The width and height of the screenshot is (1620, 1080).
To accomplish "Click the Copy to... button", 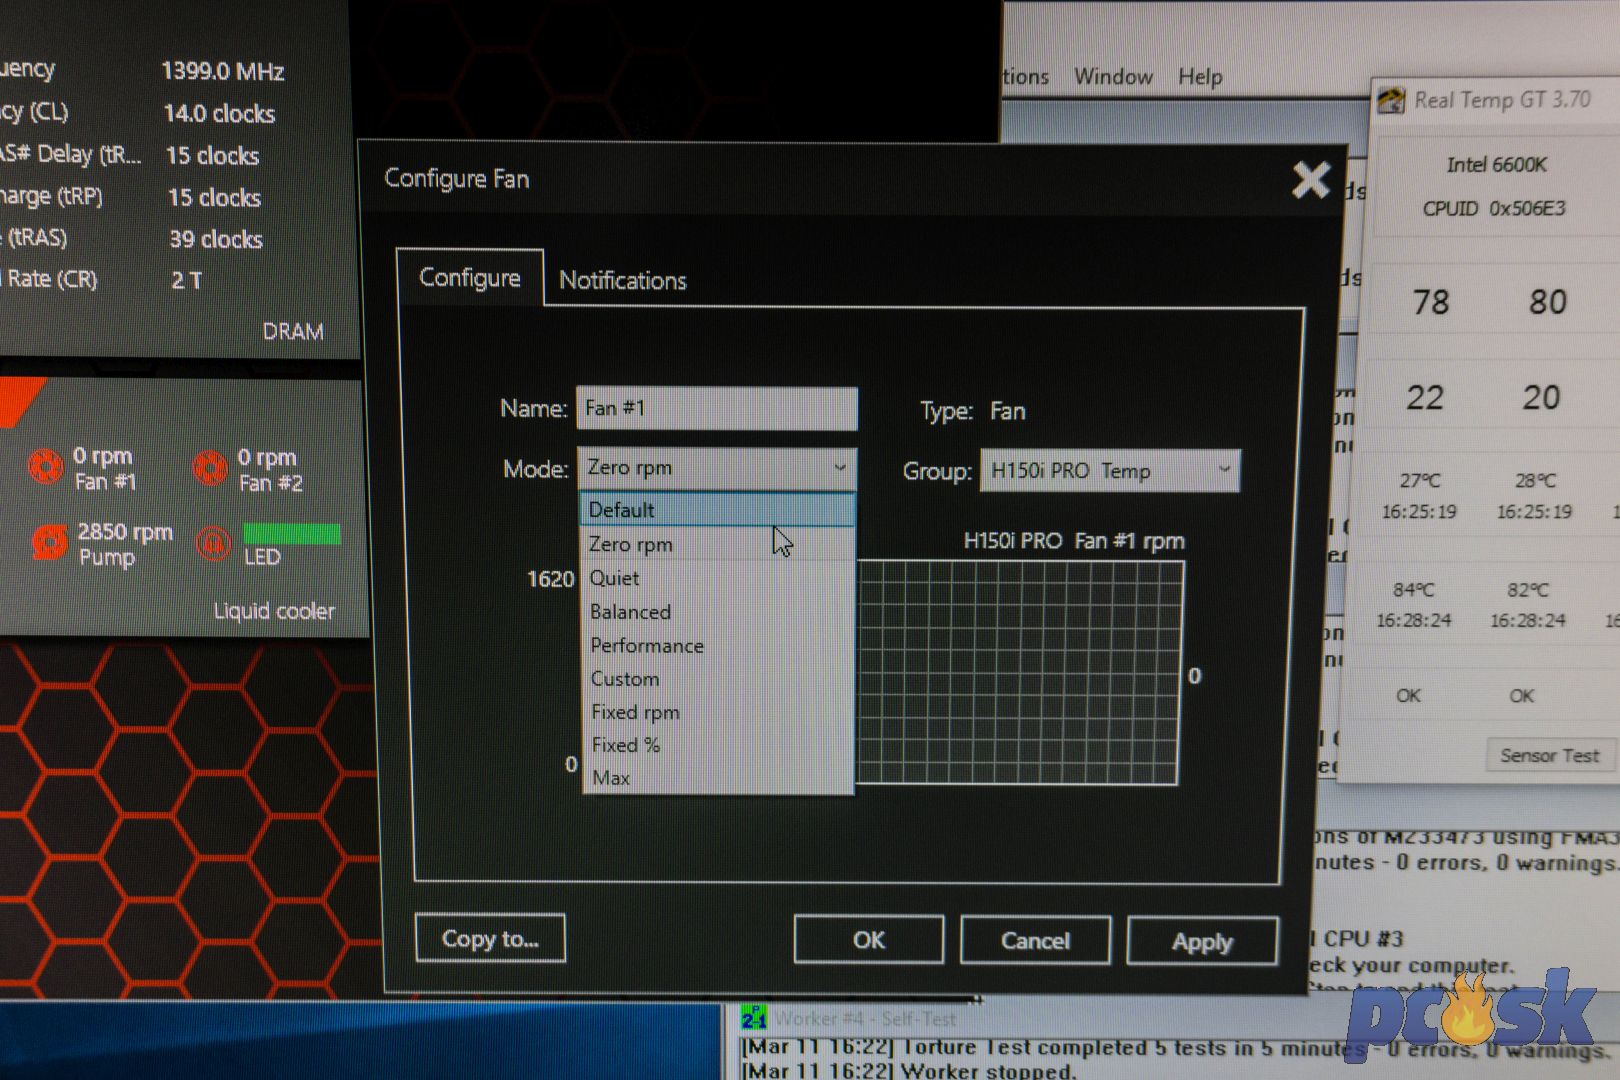I will [490, 939].
